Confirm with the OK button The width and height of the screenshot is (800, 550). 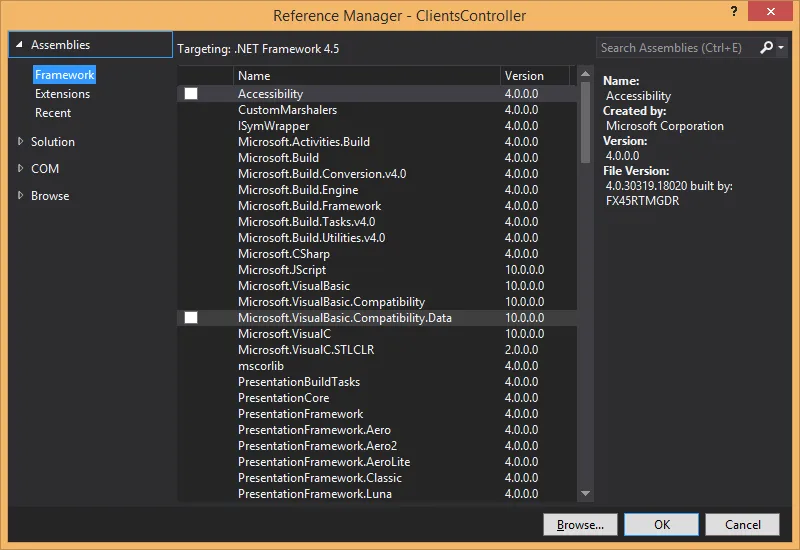(662, 524)
